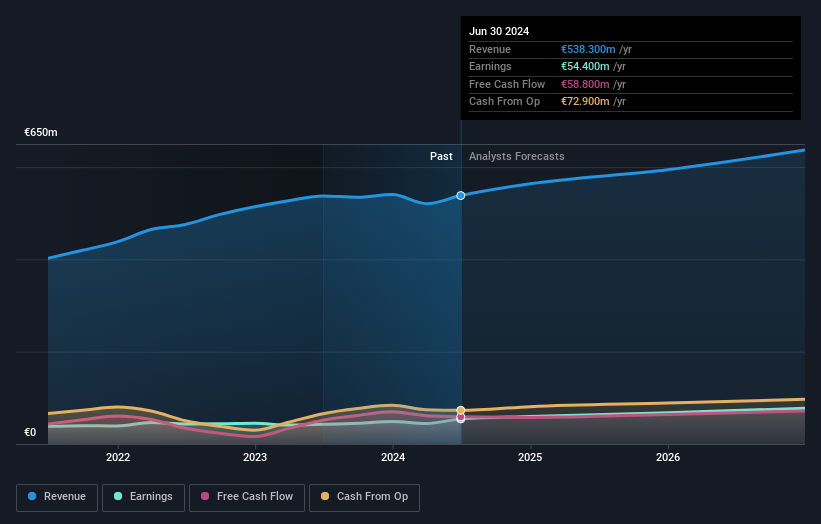Click the pink Free Cash Flow legend dot

click(205, 496)
